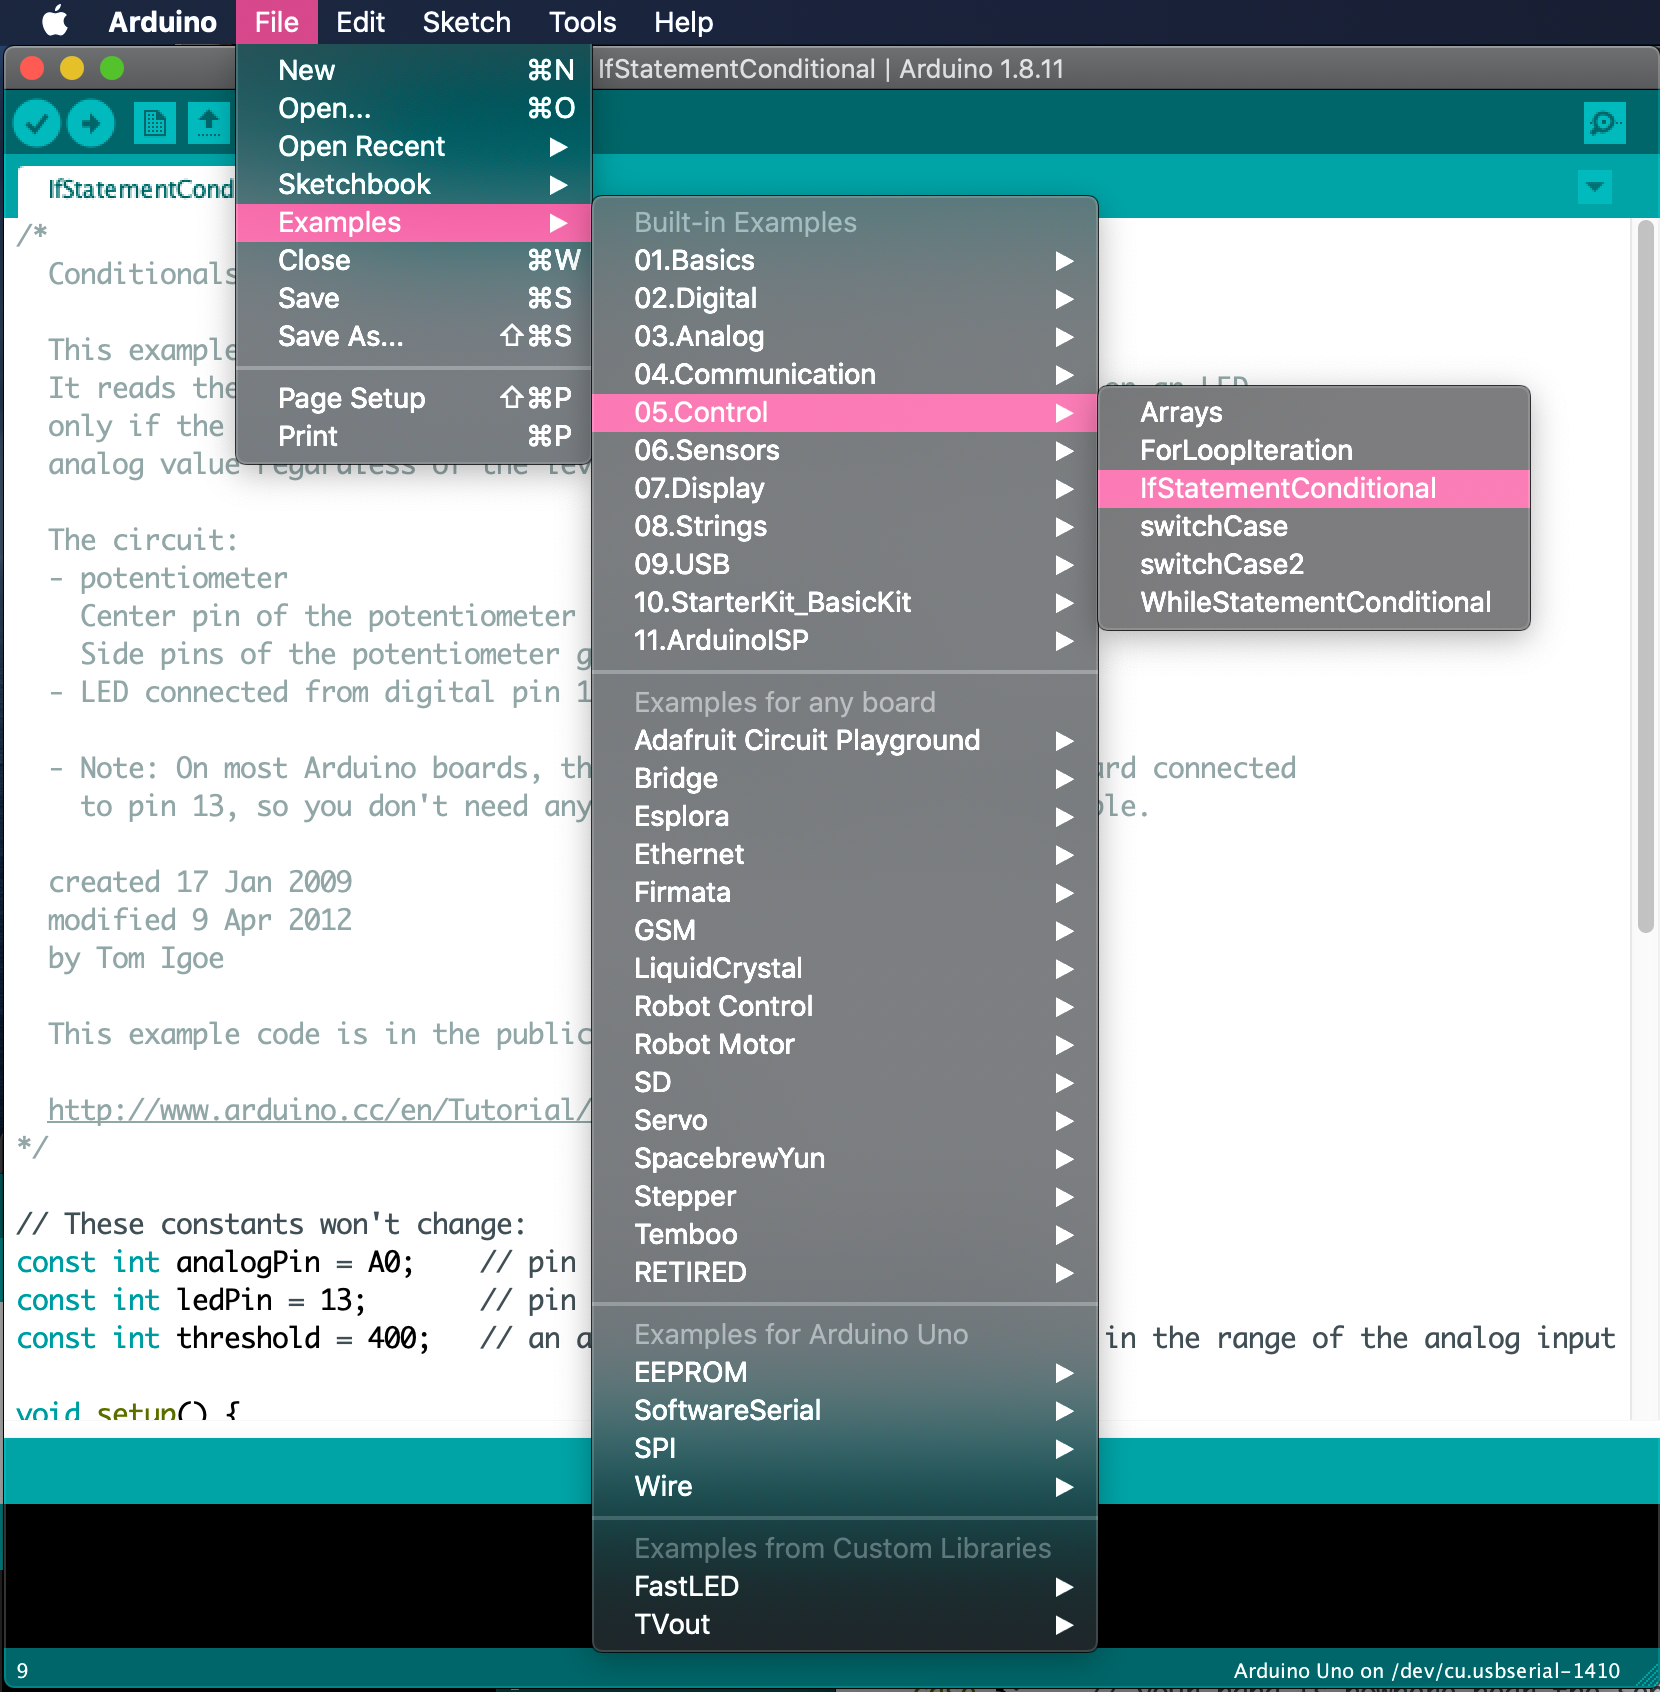Expand the EEPROM examples submenu

845,1372
